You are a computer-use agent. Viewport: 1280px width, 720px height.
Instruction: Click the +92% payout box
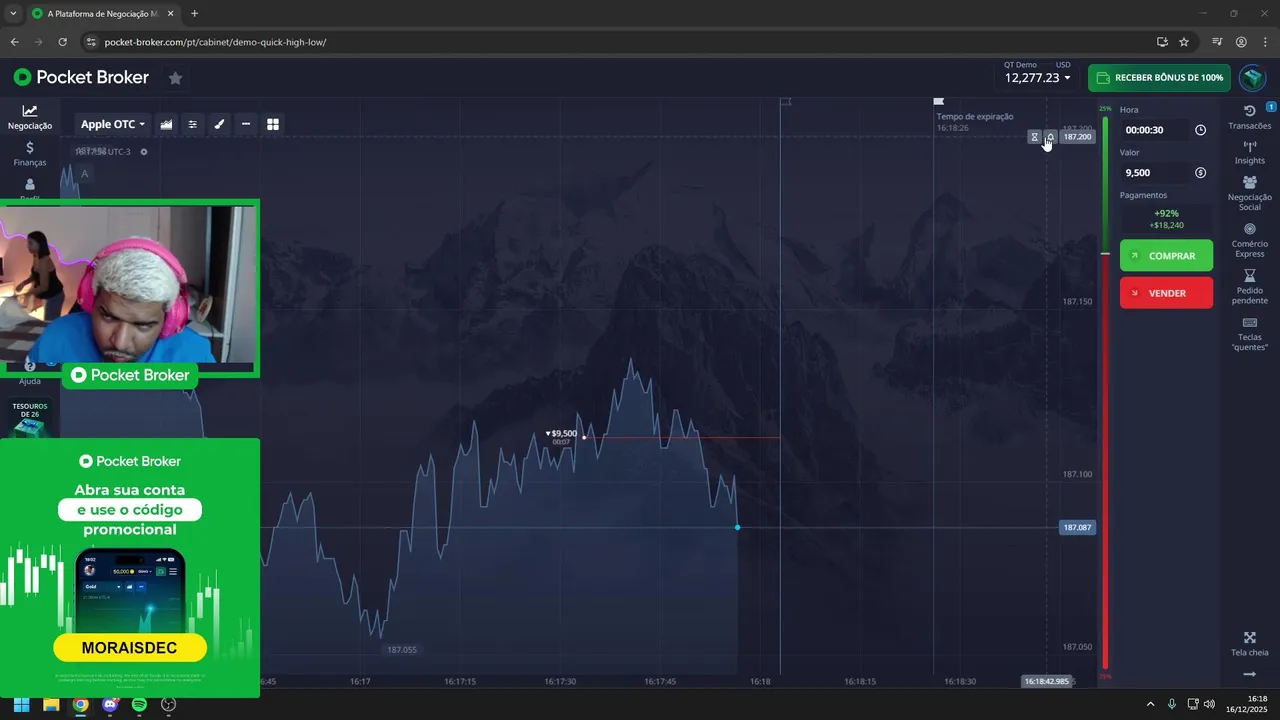pos(1166,219)
